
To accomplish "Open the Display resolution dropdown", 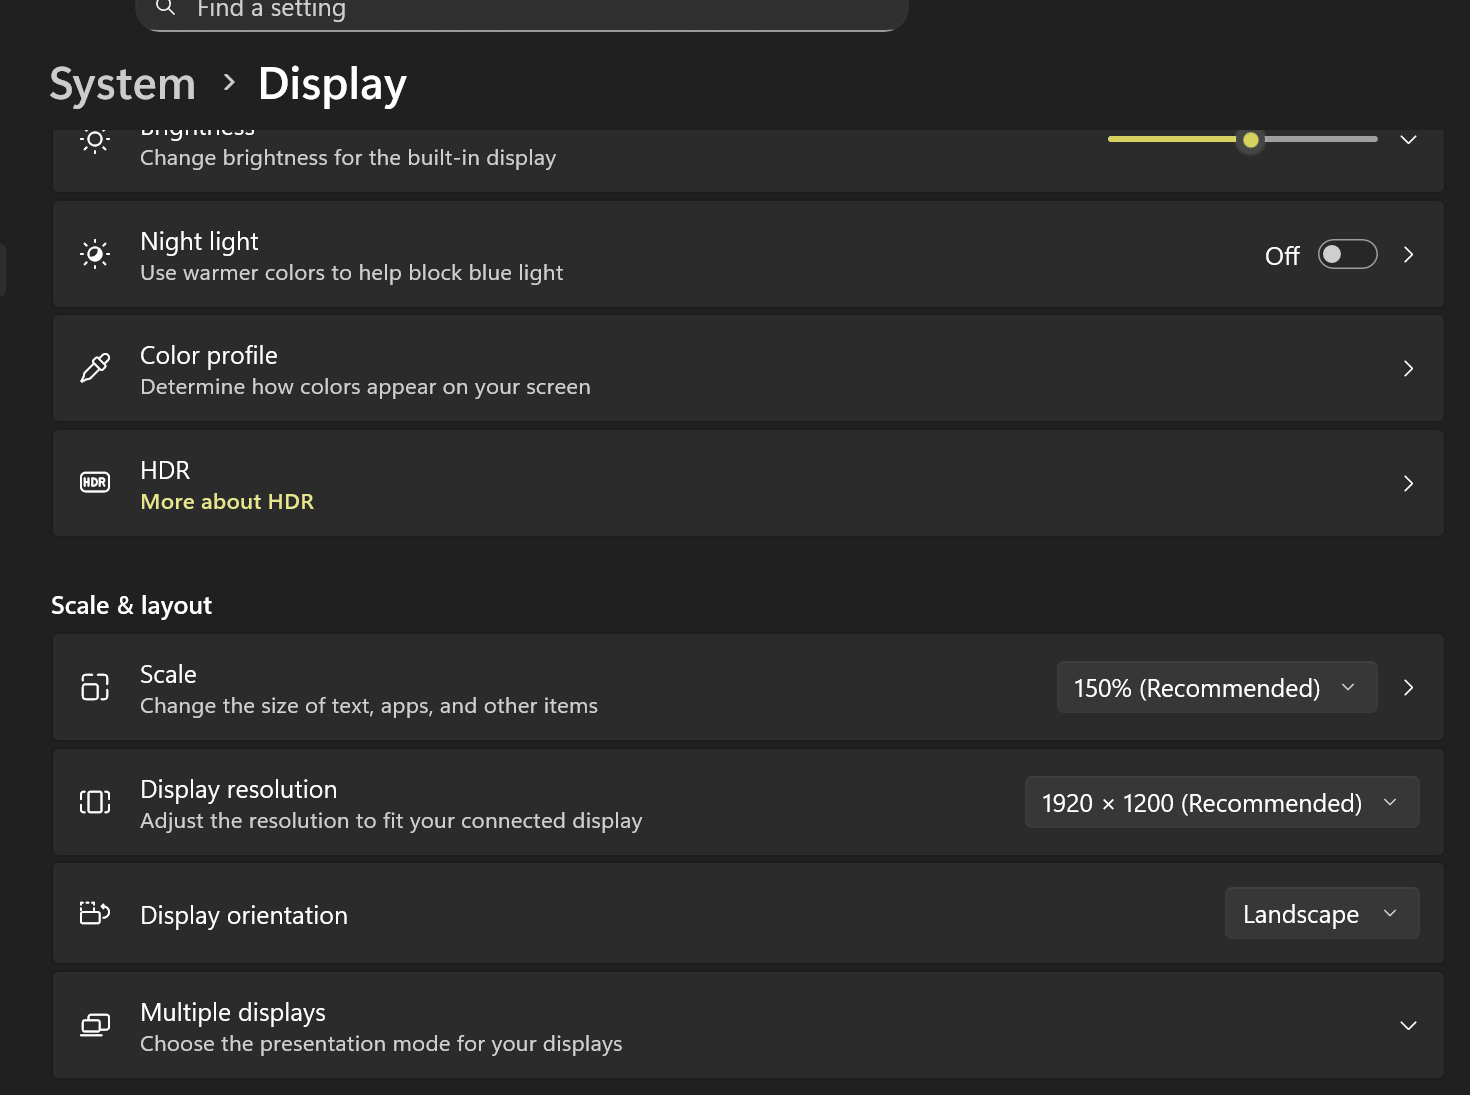I will pyautogui.click(x=1221, y=803).
